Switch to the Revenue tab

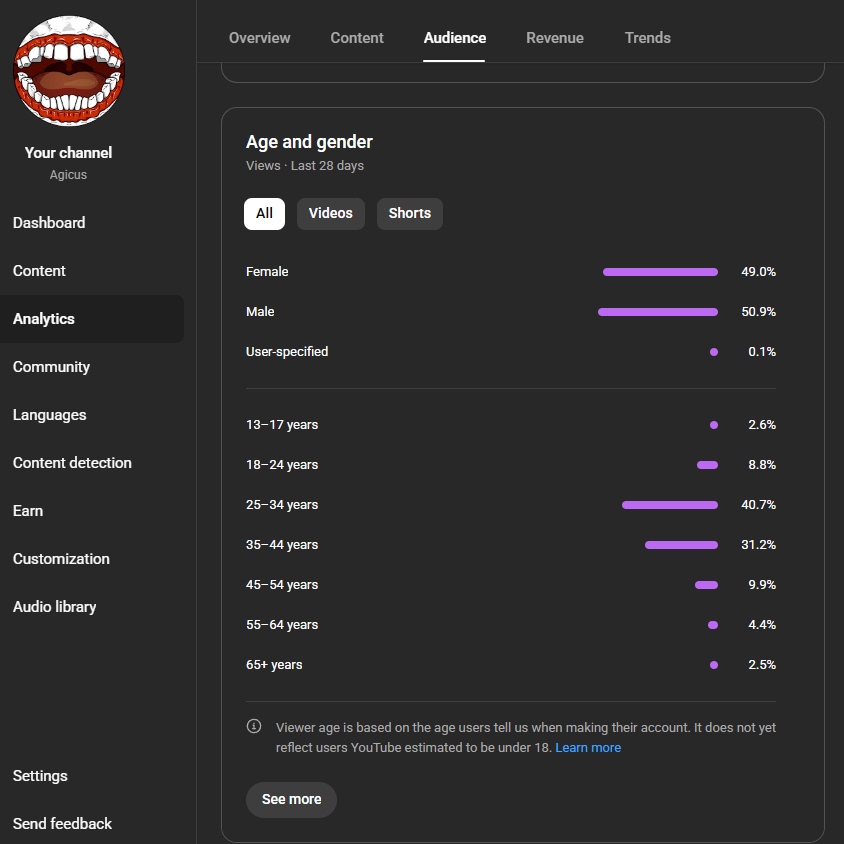(555, 38)
